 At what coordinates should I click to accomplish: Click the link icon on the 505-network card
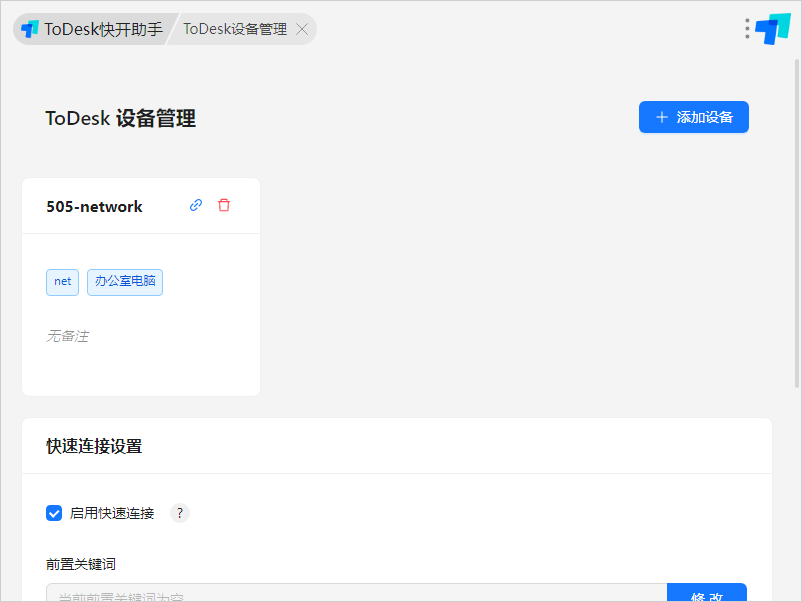[196, 205]
